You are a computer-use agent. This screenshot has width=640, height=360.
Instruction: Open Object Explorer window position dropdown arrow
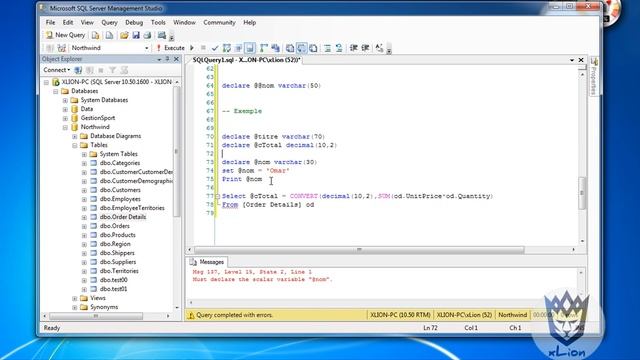[x=159, y=60]
